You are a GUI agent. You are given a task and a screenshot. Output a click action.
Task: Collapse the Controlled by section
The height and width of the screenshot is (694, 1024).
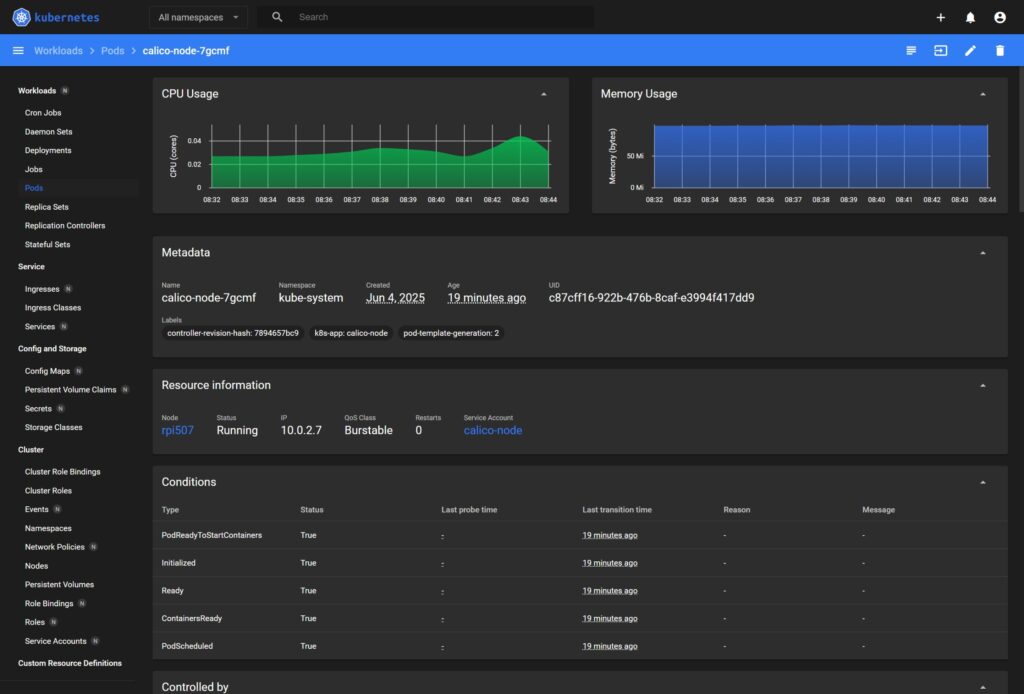pyautogui.click(x=983, y=687)
